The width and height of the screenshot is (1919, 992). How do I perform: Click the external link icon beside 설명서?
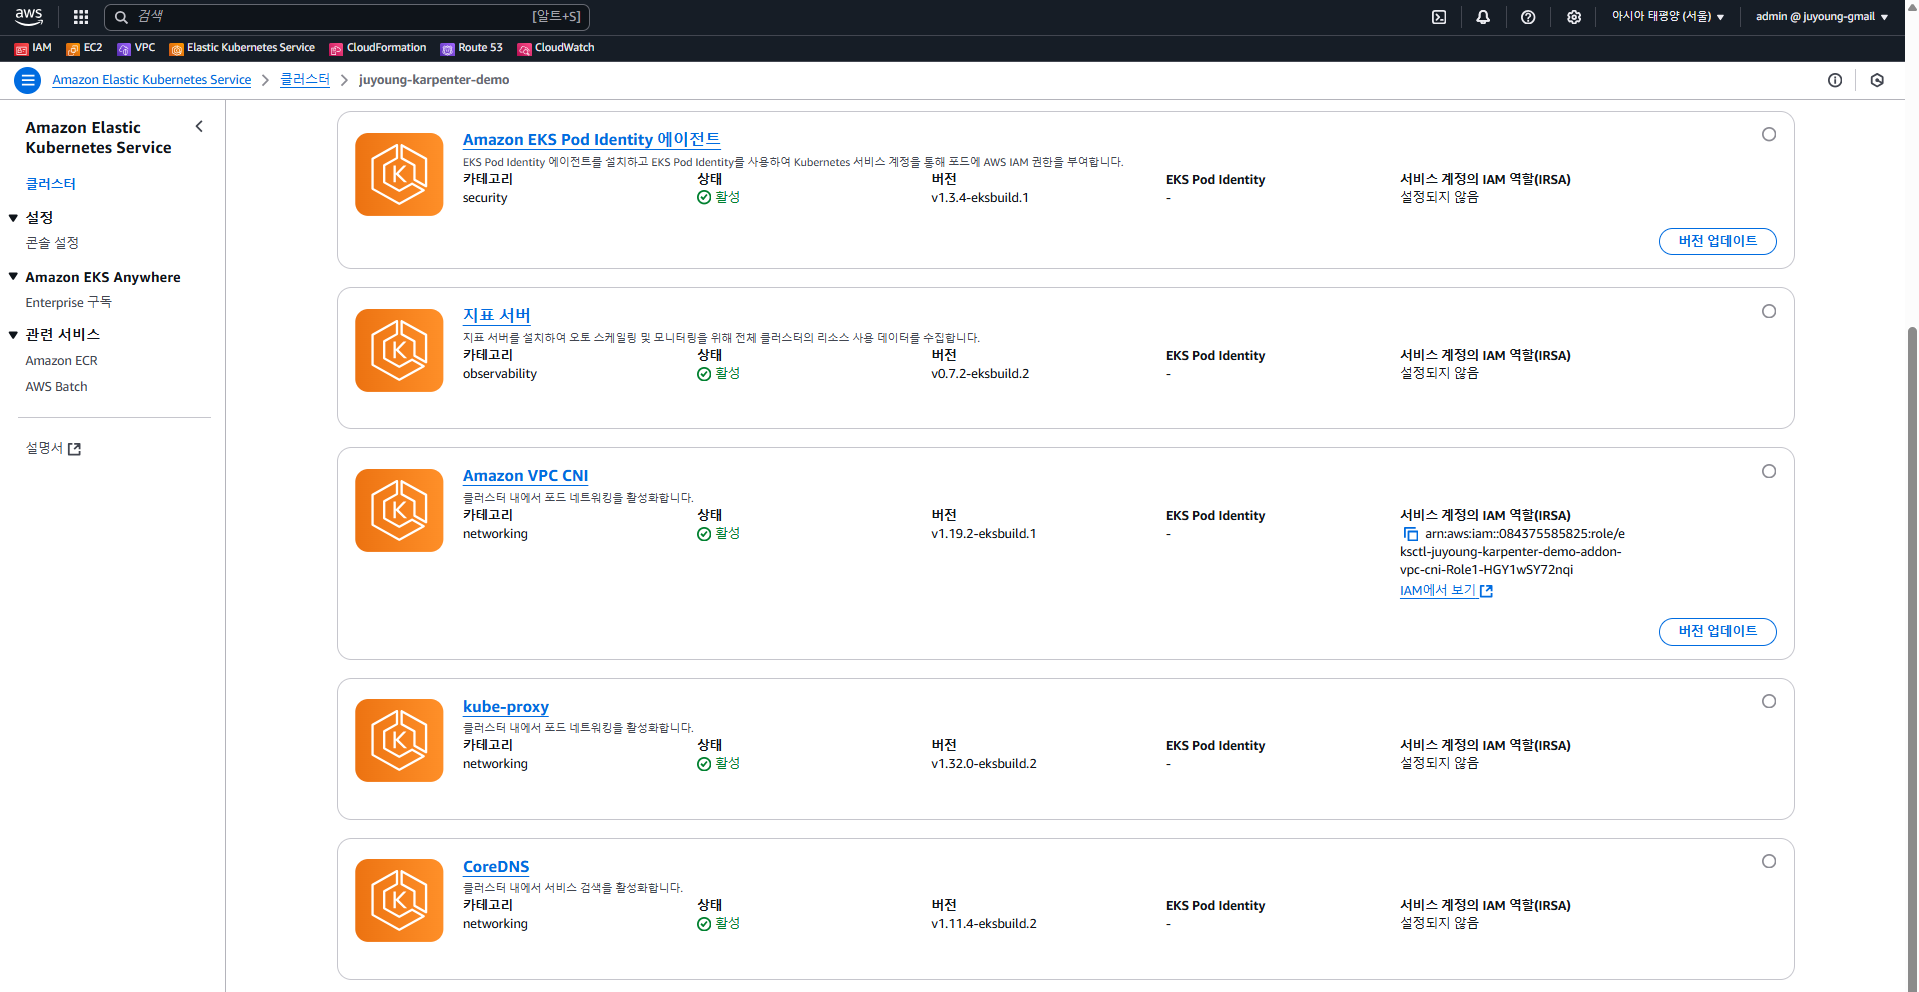coord(74,449)
